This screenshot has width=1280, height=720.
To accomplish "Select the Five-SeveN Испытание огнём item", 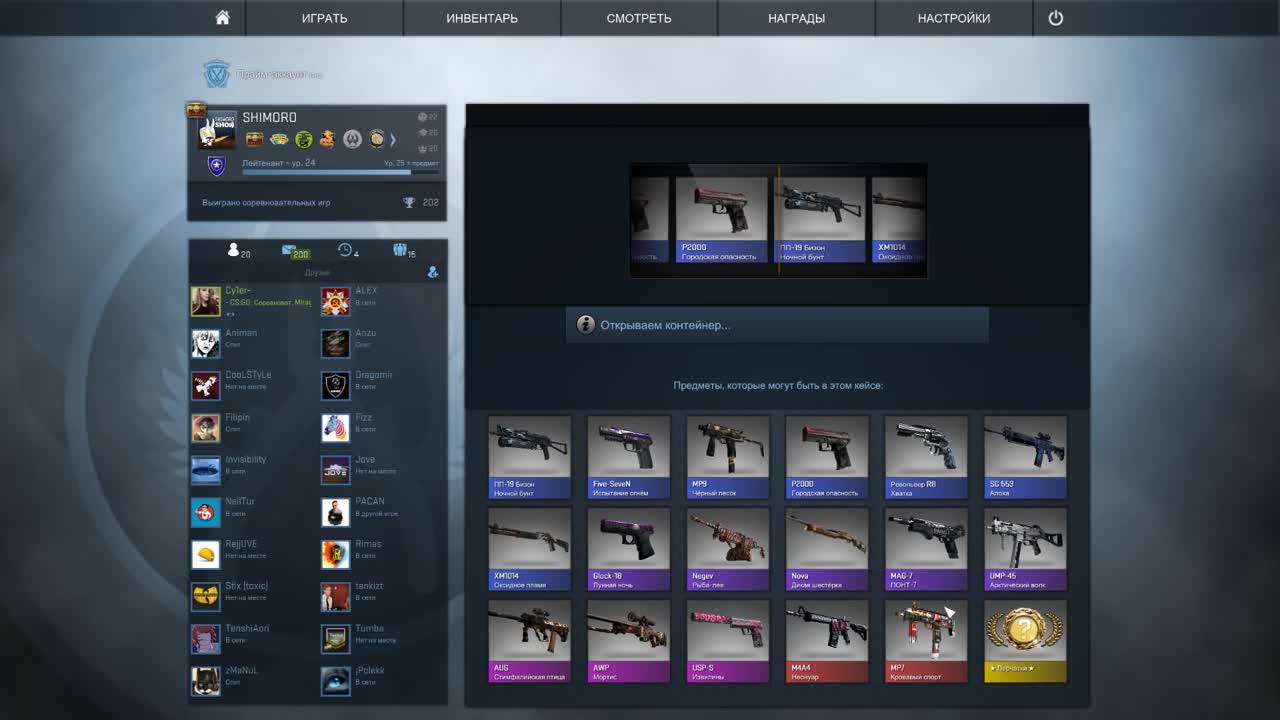I will click(628, 457).
